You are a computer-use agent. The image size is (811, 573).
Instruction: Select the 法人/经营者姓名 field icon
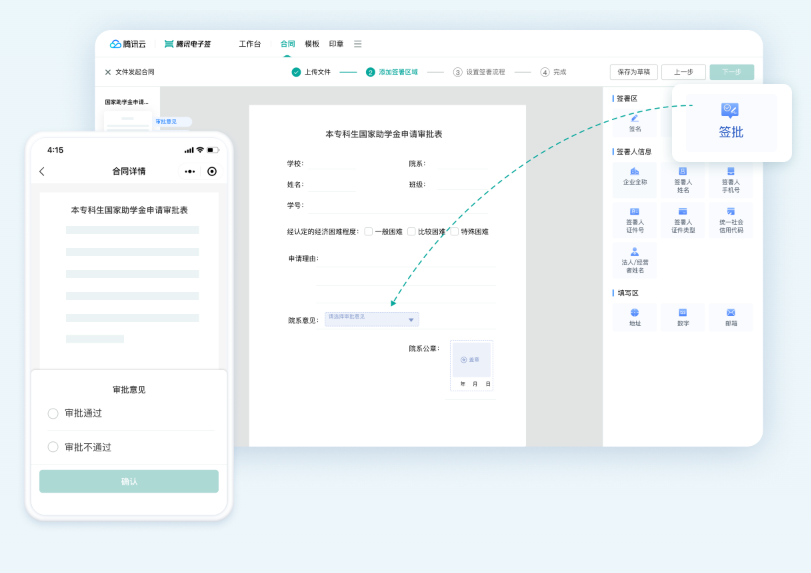pos(635,258)
